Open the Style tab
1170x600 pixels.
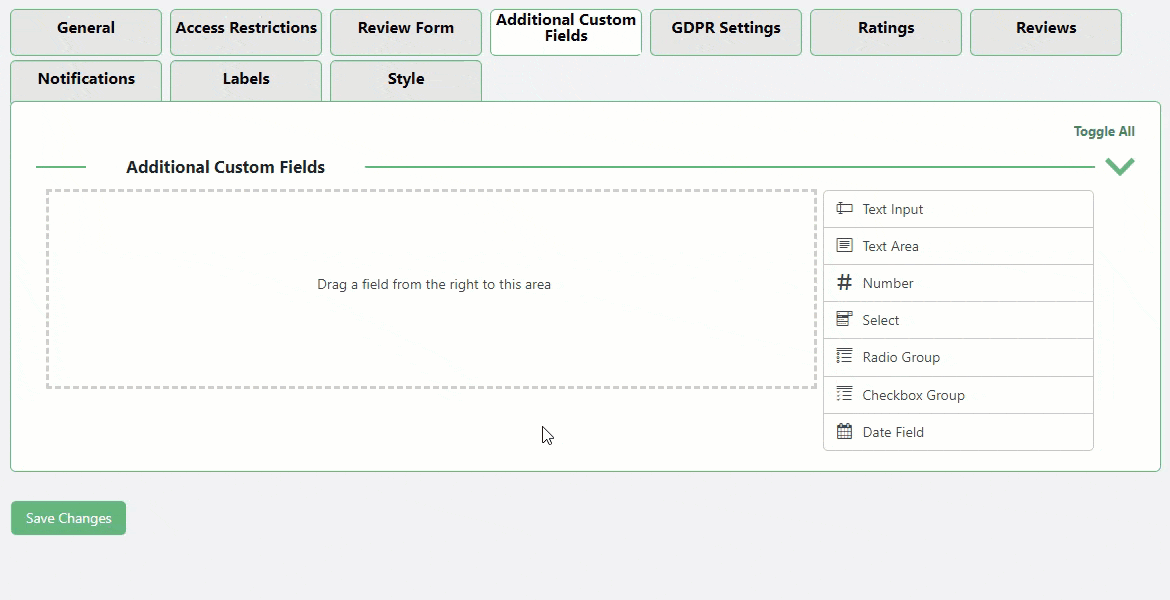point(406,81)
